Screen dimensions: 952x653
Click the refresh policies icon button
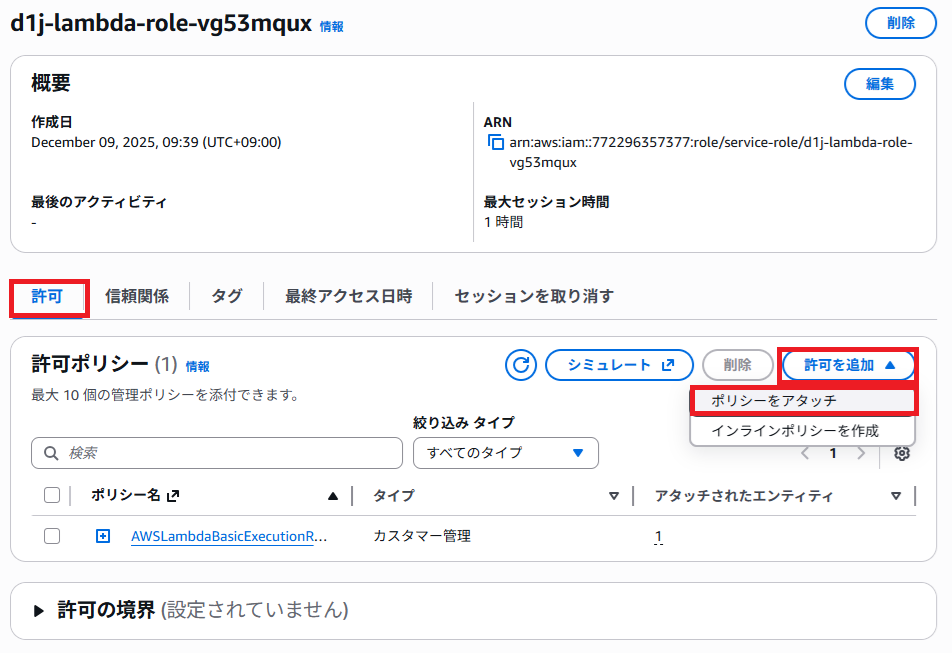point(520,365)
